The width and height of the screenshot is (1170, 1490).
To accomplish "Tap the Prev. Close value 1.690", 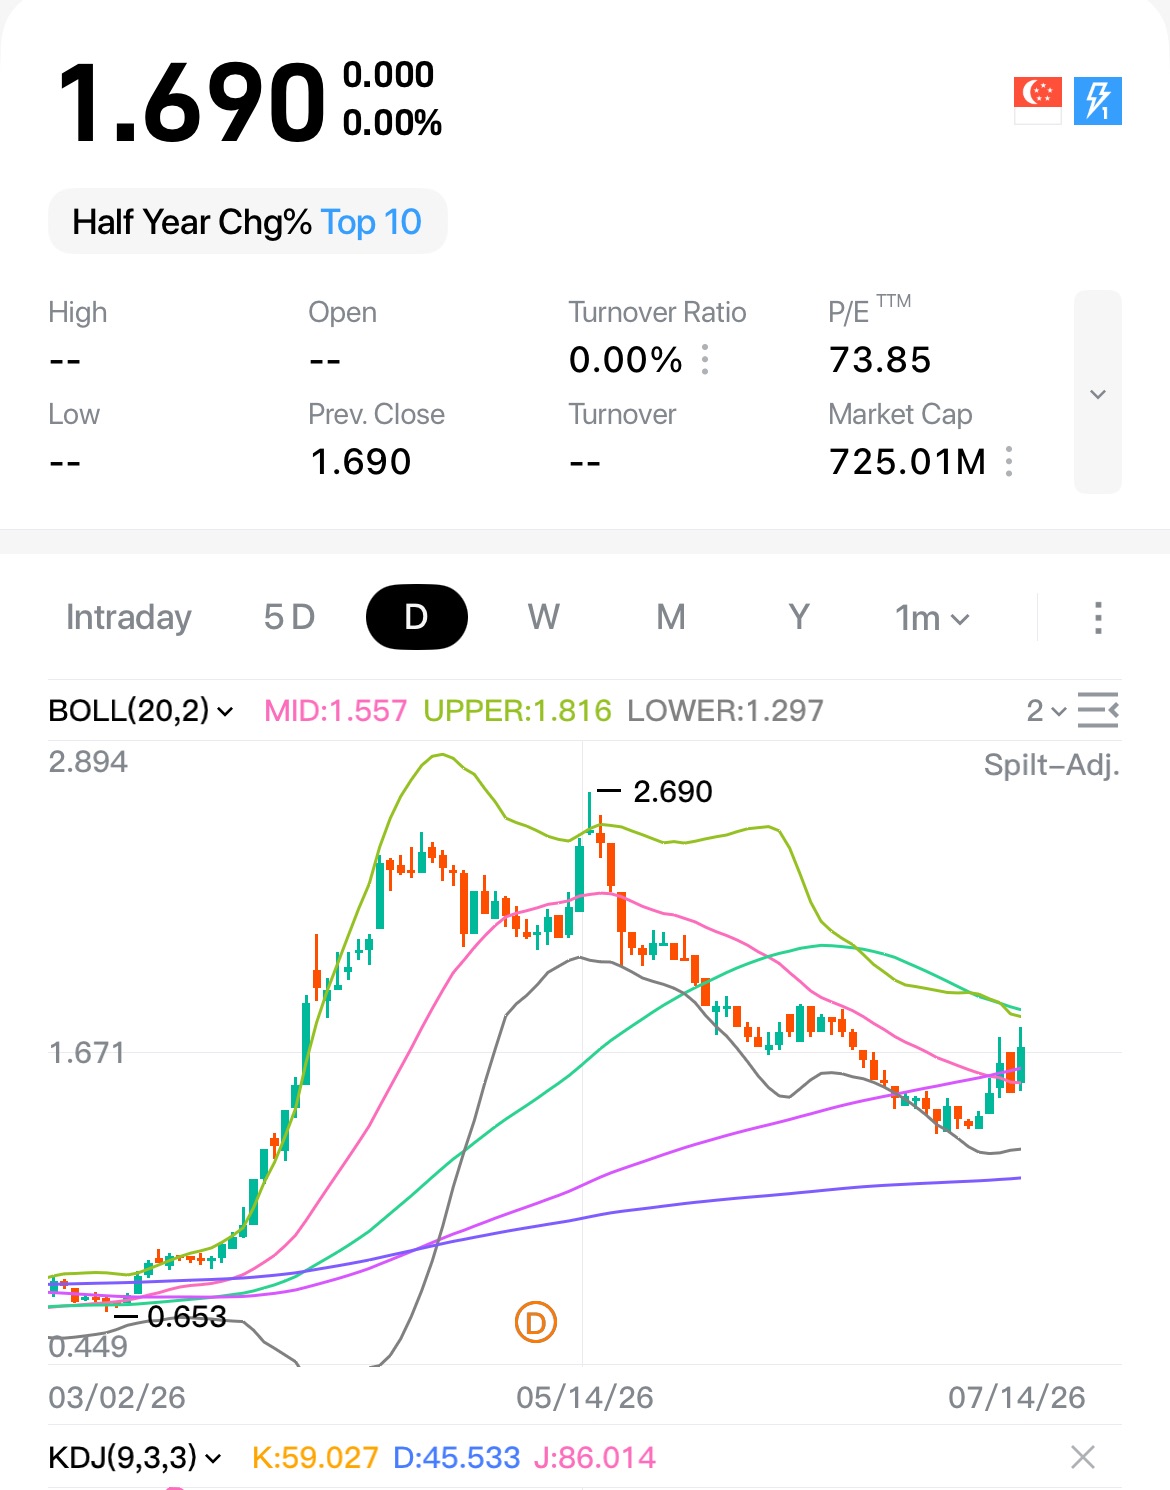I will coord(361,462).
